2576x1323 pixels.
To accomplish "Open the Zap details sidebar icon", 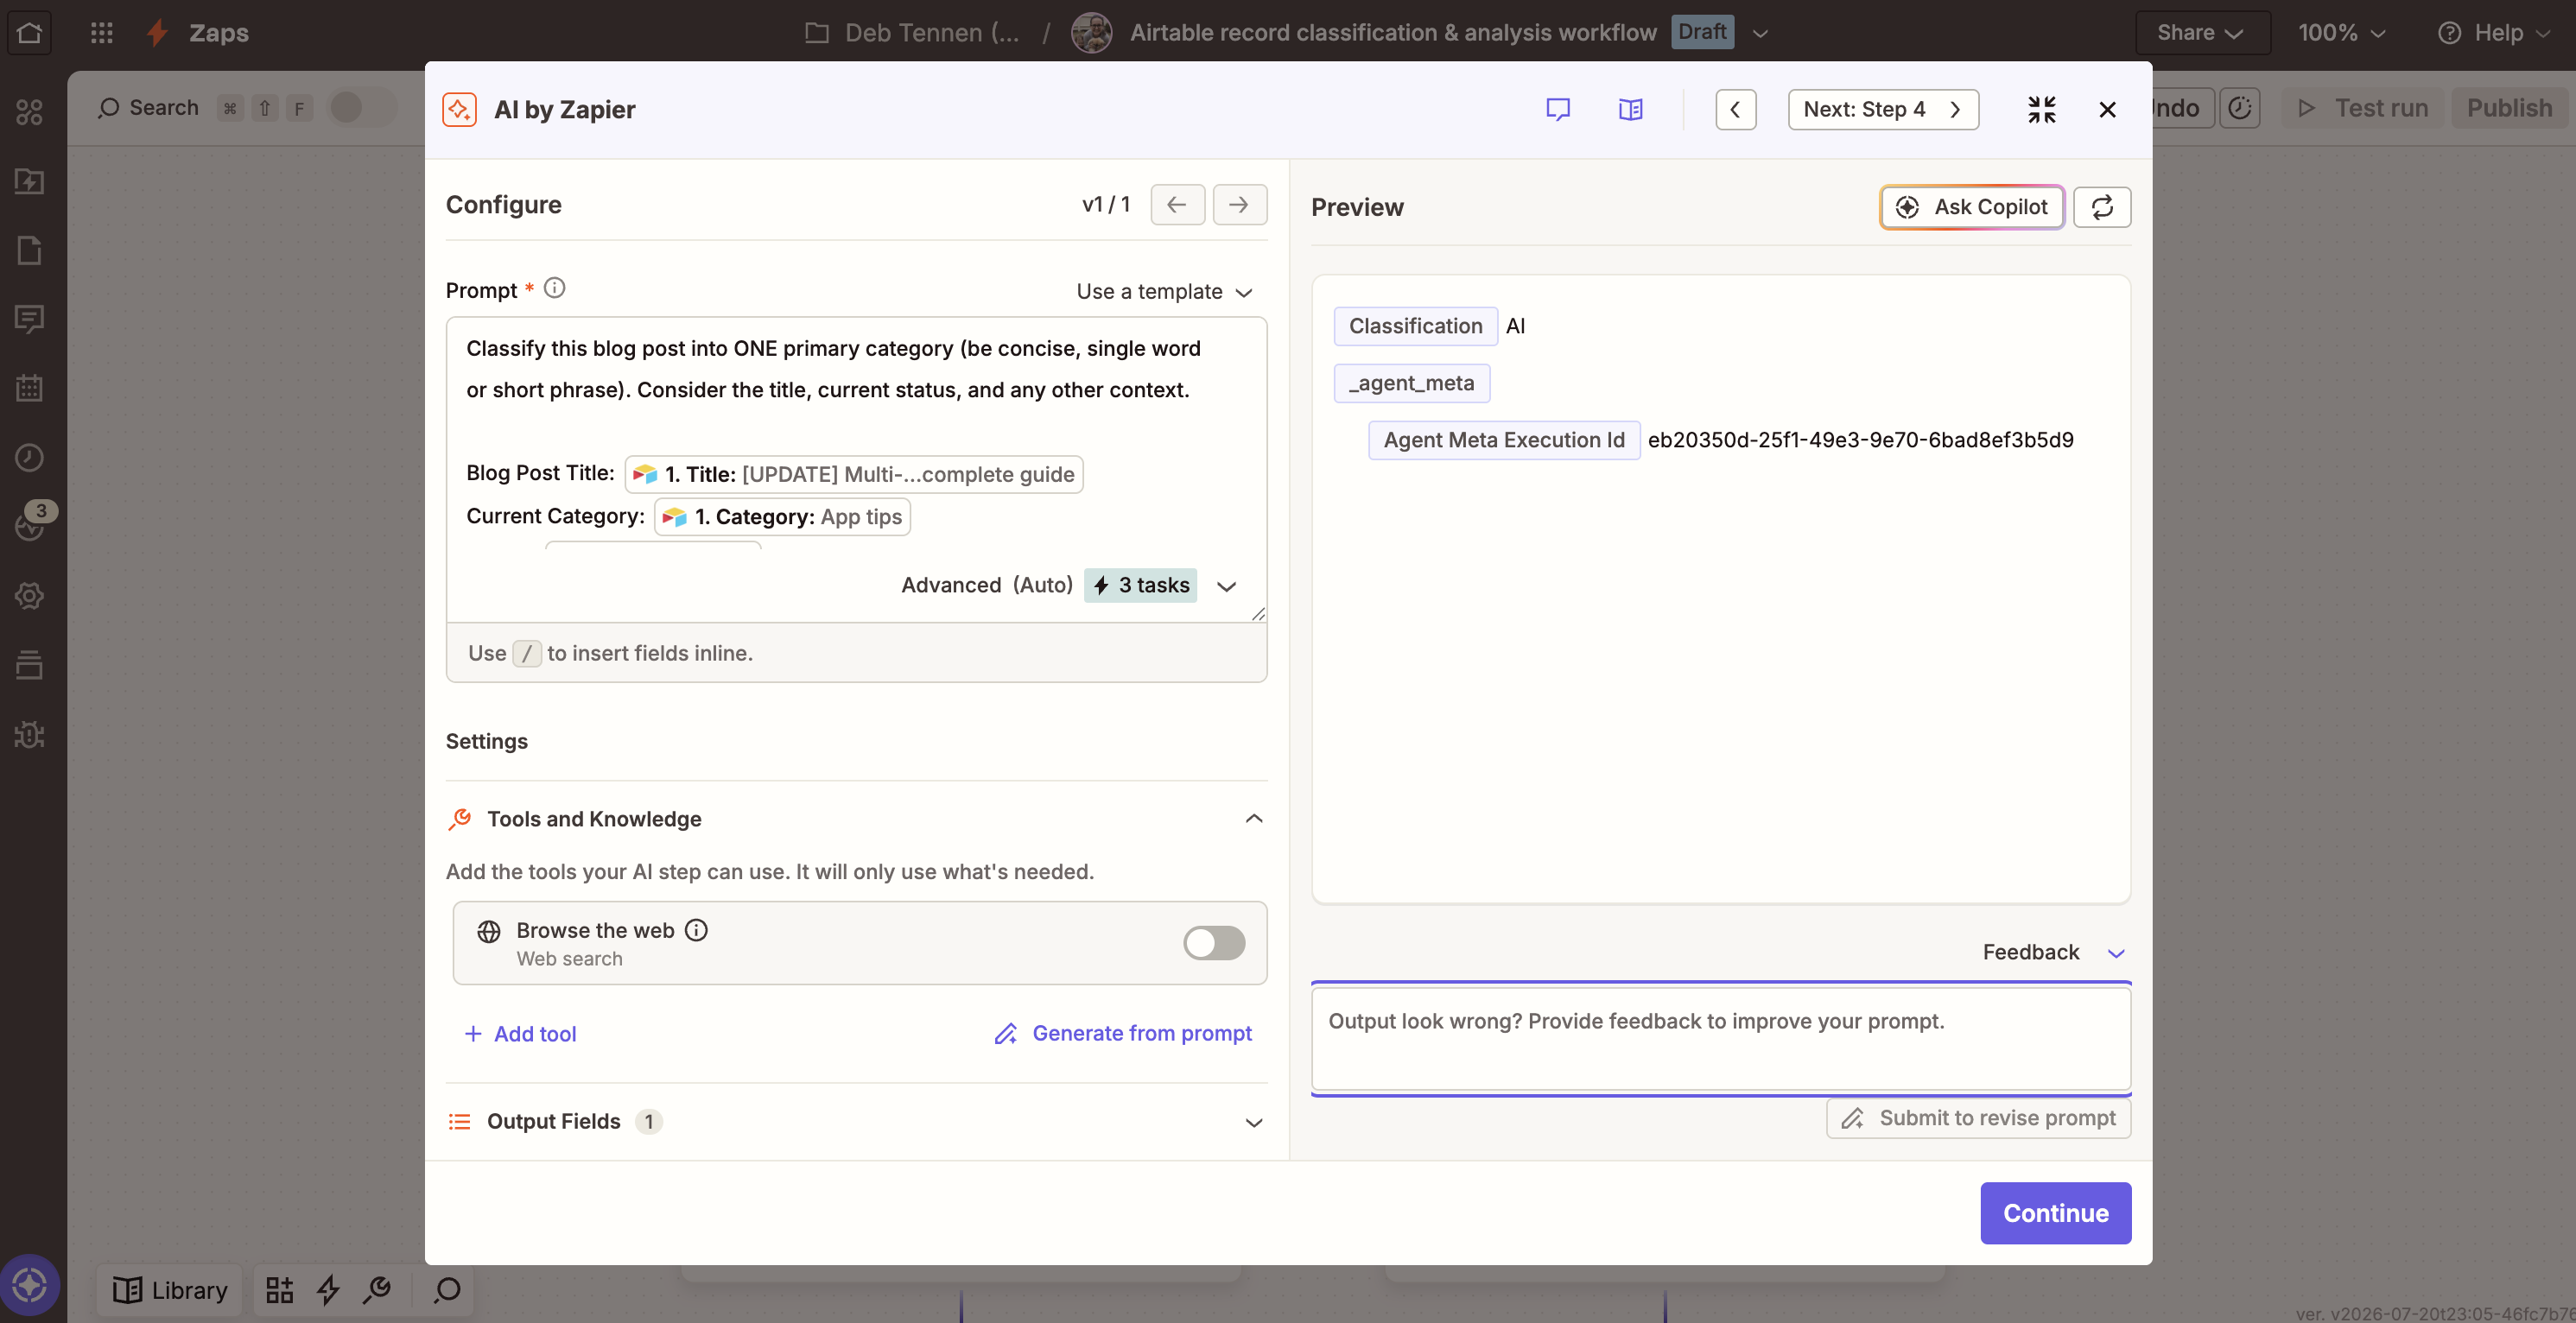I will (x=30, y=112).
